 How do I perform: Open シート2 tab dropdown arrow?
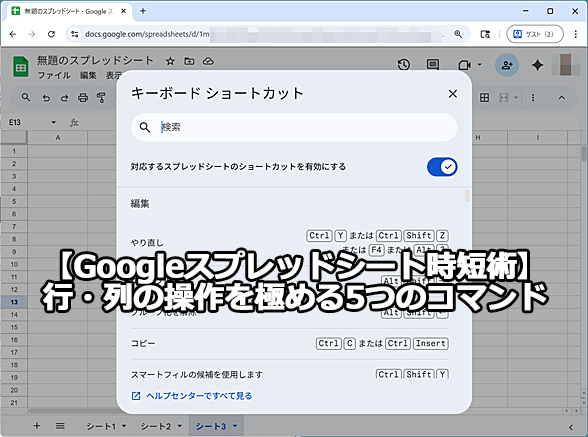click(x=180, y=426)
